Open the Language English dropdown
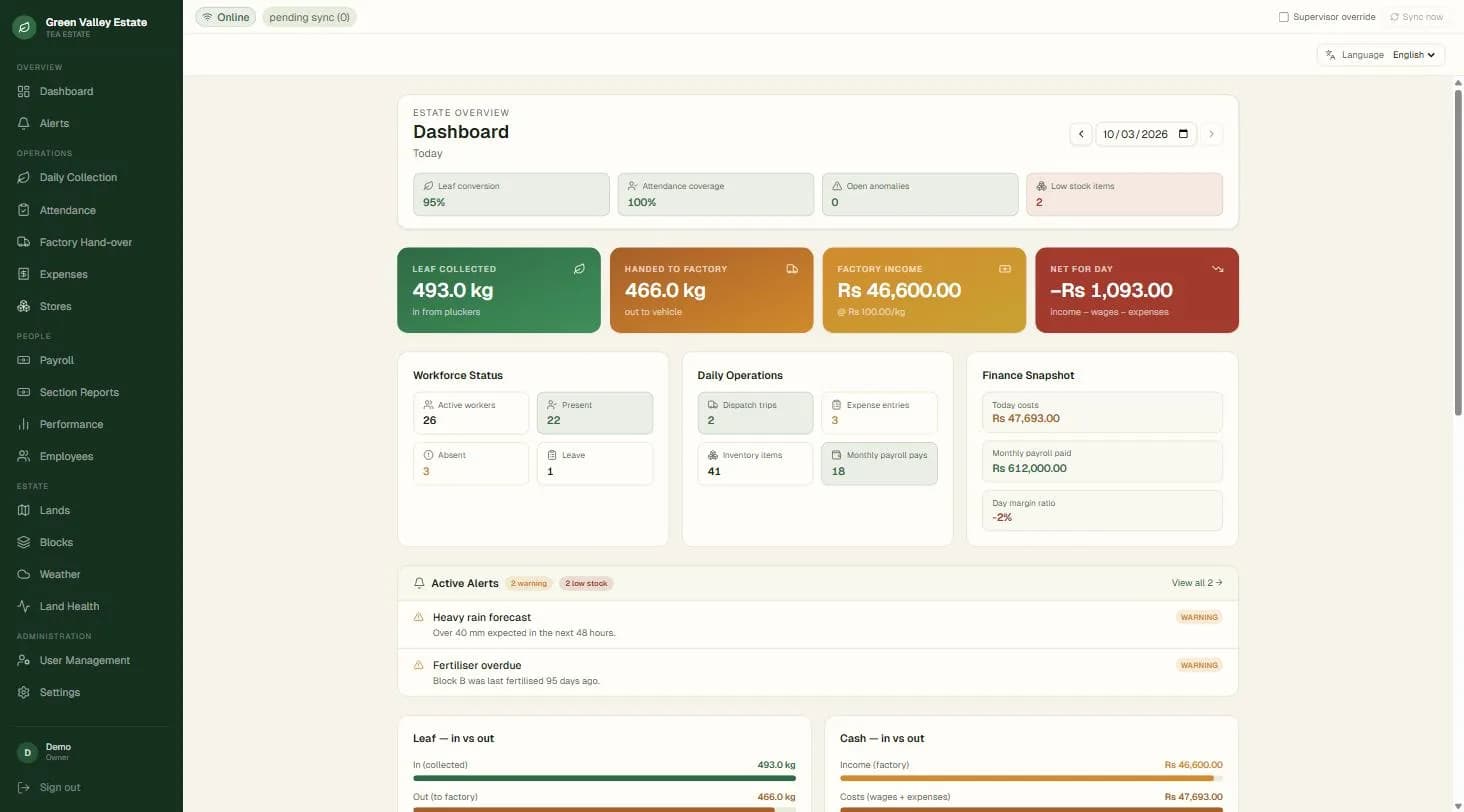1464x812 pixels. coord(1414,55)
